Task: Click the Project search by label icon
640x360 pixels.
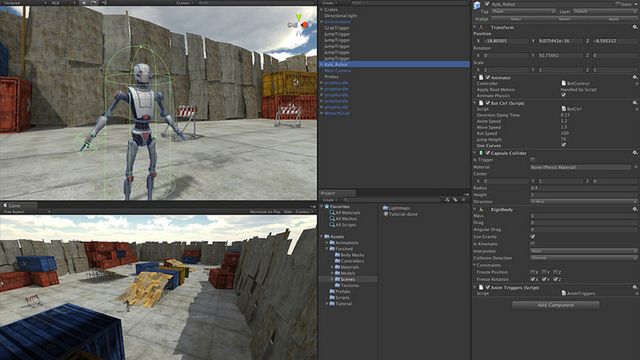Action: coord(455,200)
